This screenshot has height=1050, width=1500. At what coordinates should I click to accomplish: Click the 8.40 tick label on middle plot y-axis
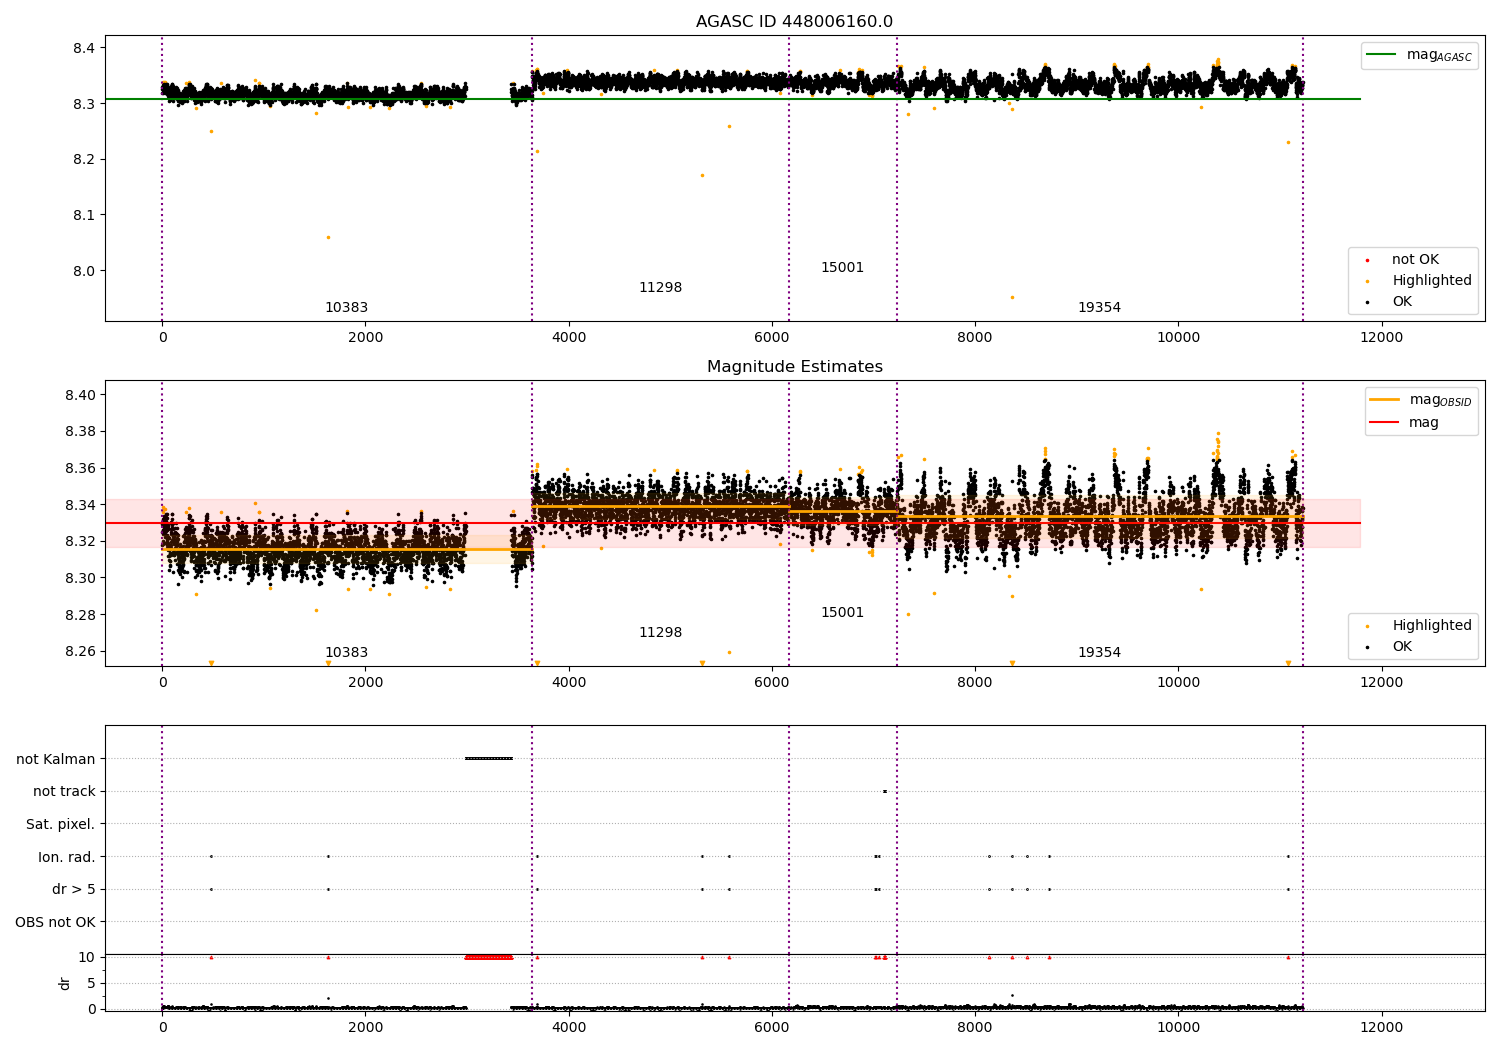point(80,395)
